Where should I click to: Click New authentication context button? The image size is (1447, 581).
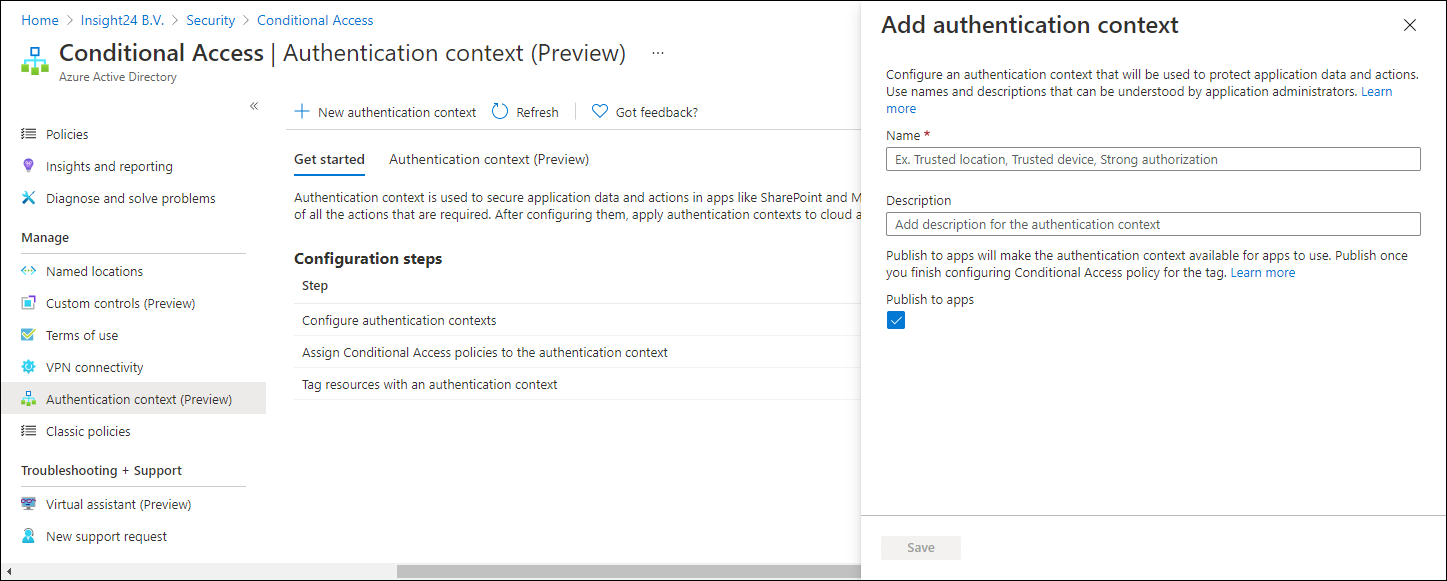click(x=385, y=112)
